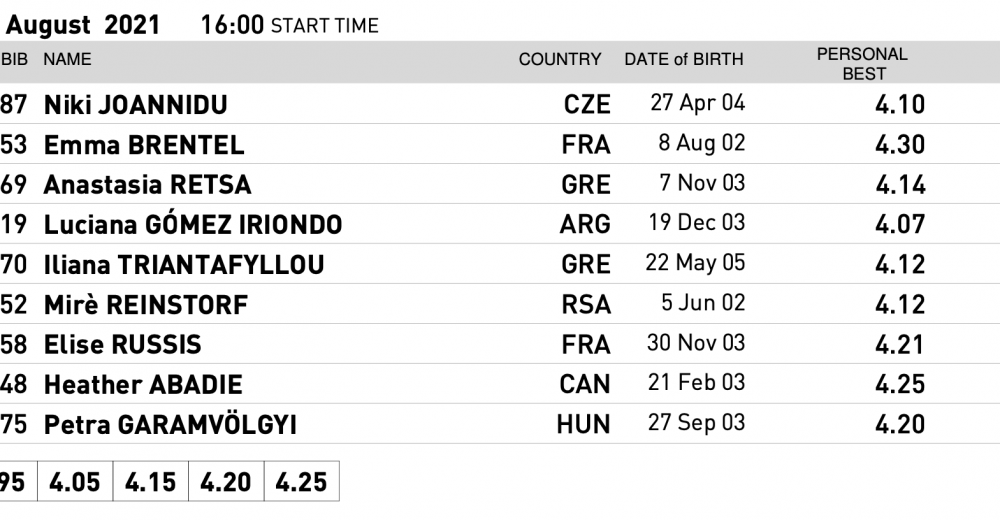Select athlete name Emma BRENTEL
1000x520 pixels.
[x=144, y=145]
